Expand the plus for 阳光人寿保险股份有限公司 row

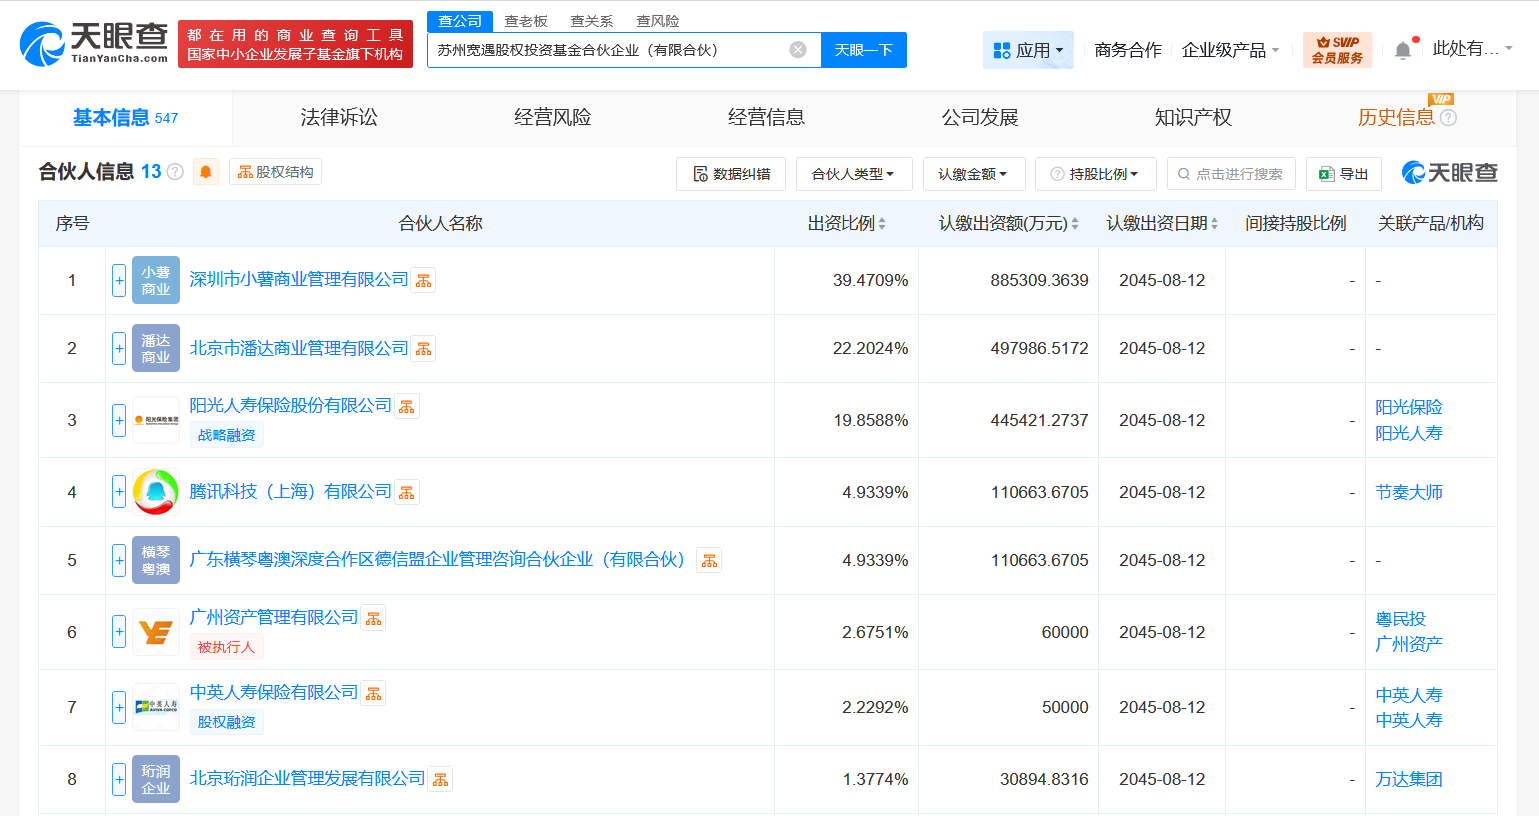(117, 419)
